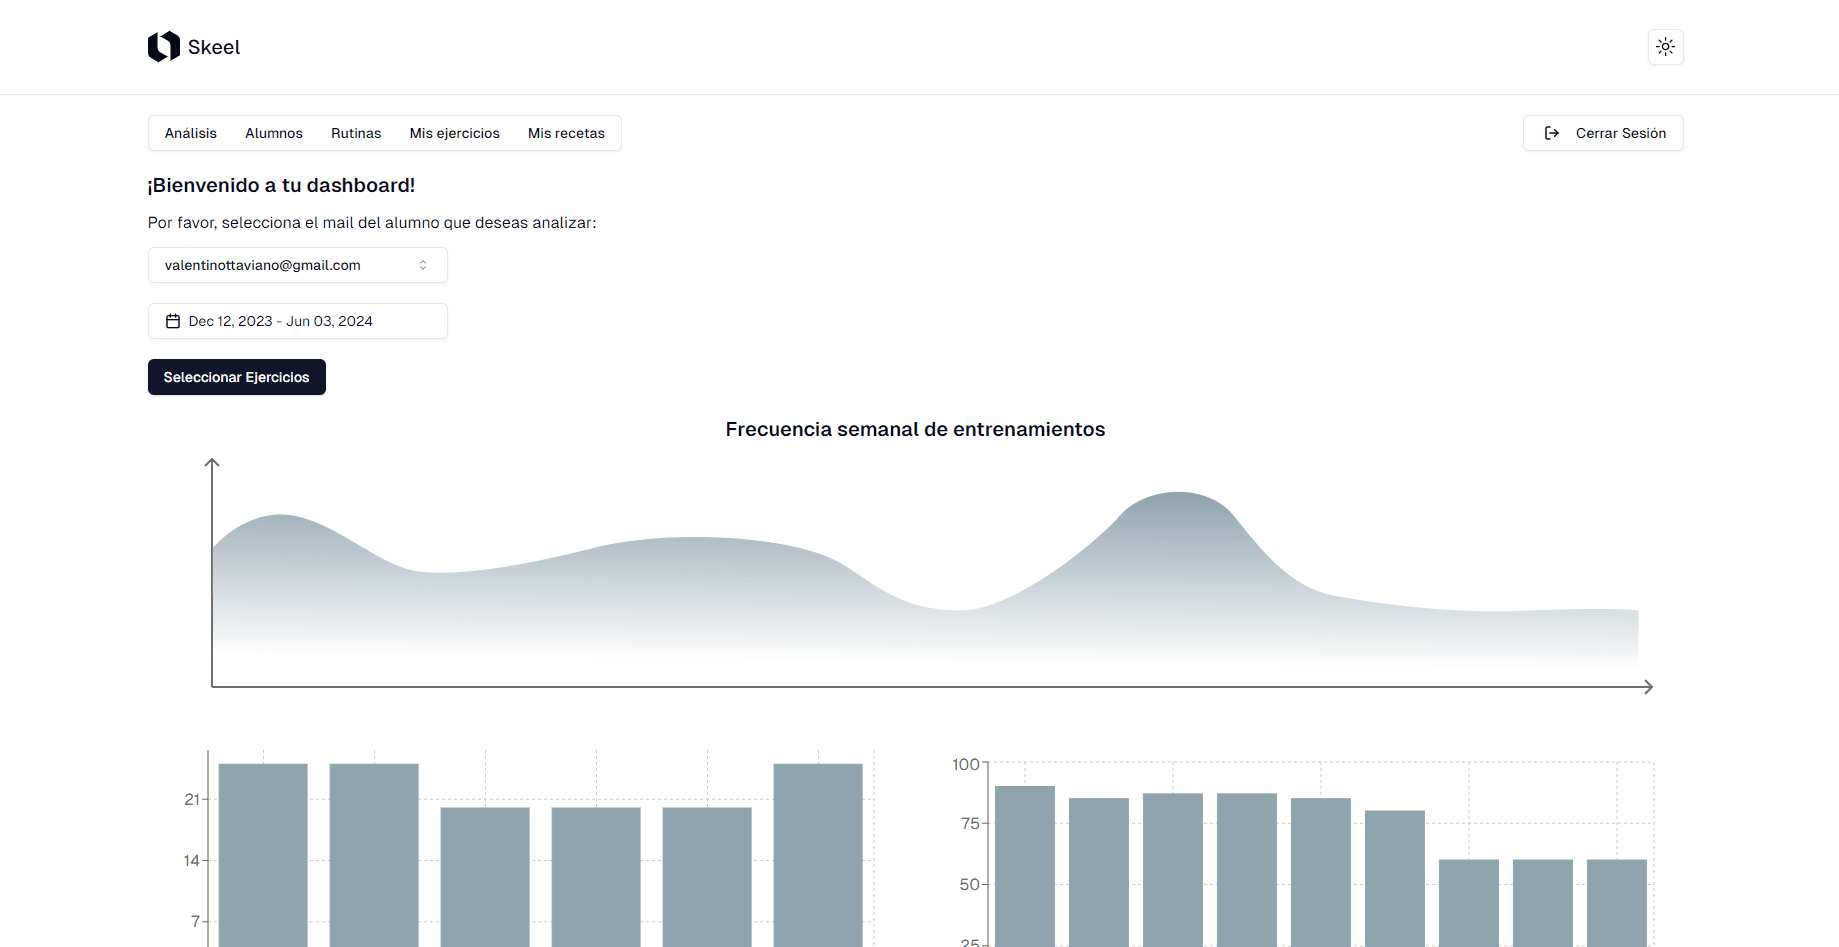Go to the Mis ejercicios tab

pos(455,133)
